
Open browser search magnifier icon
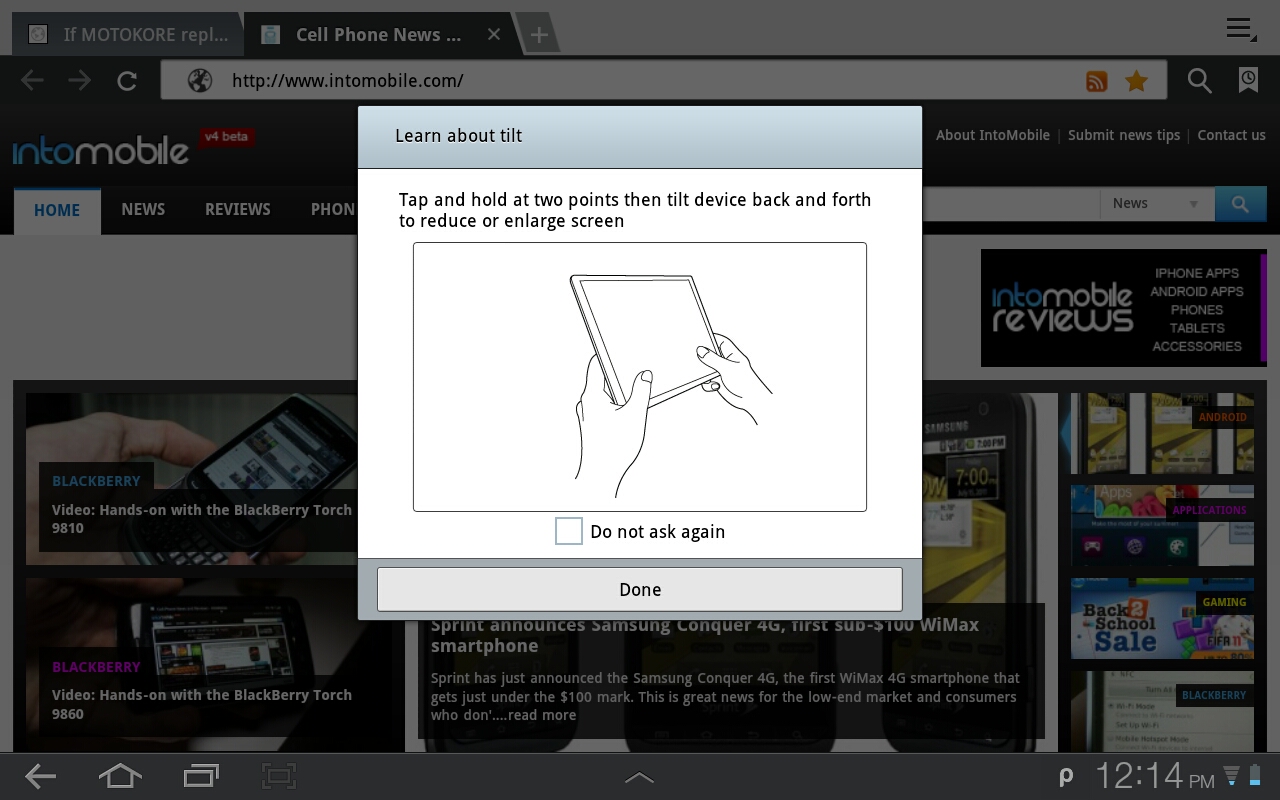[x=1199, y=81]
